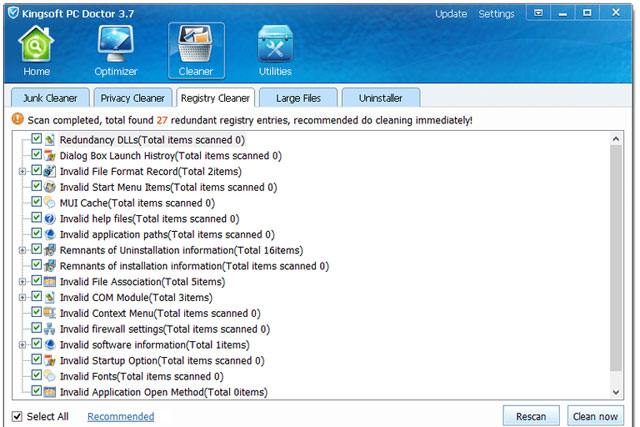The image size is (640, 427).
Task: Click the list scrollbar down arrow
Action: (x=616, y=392)
